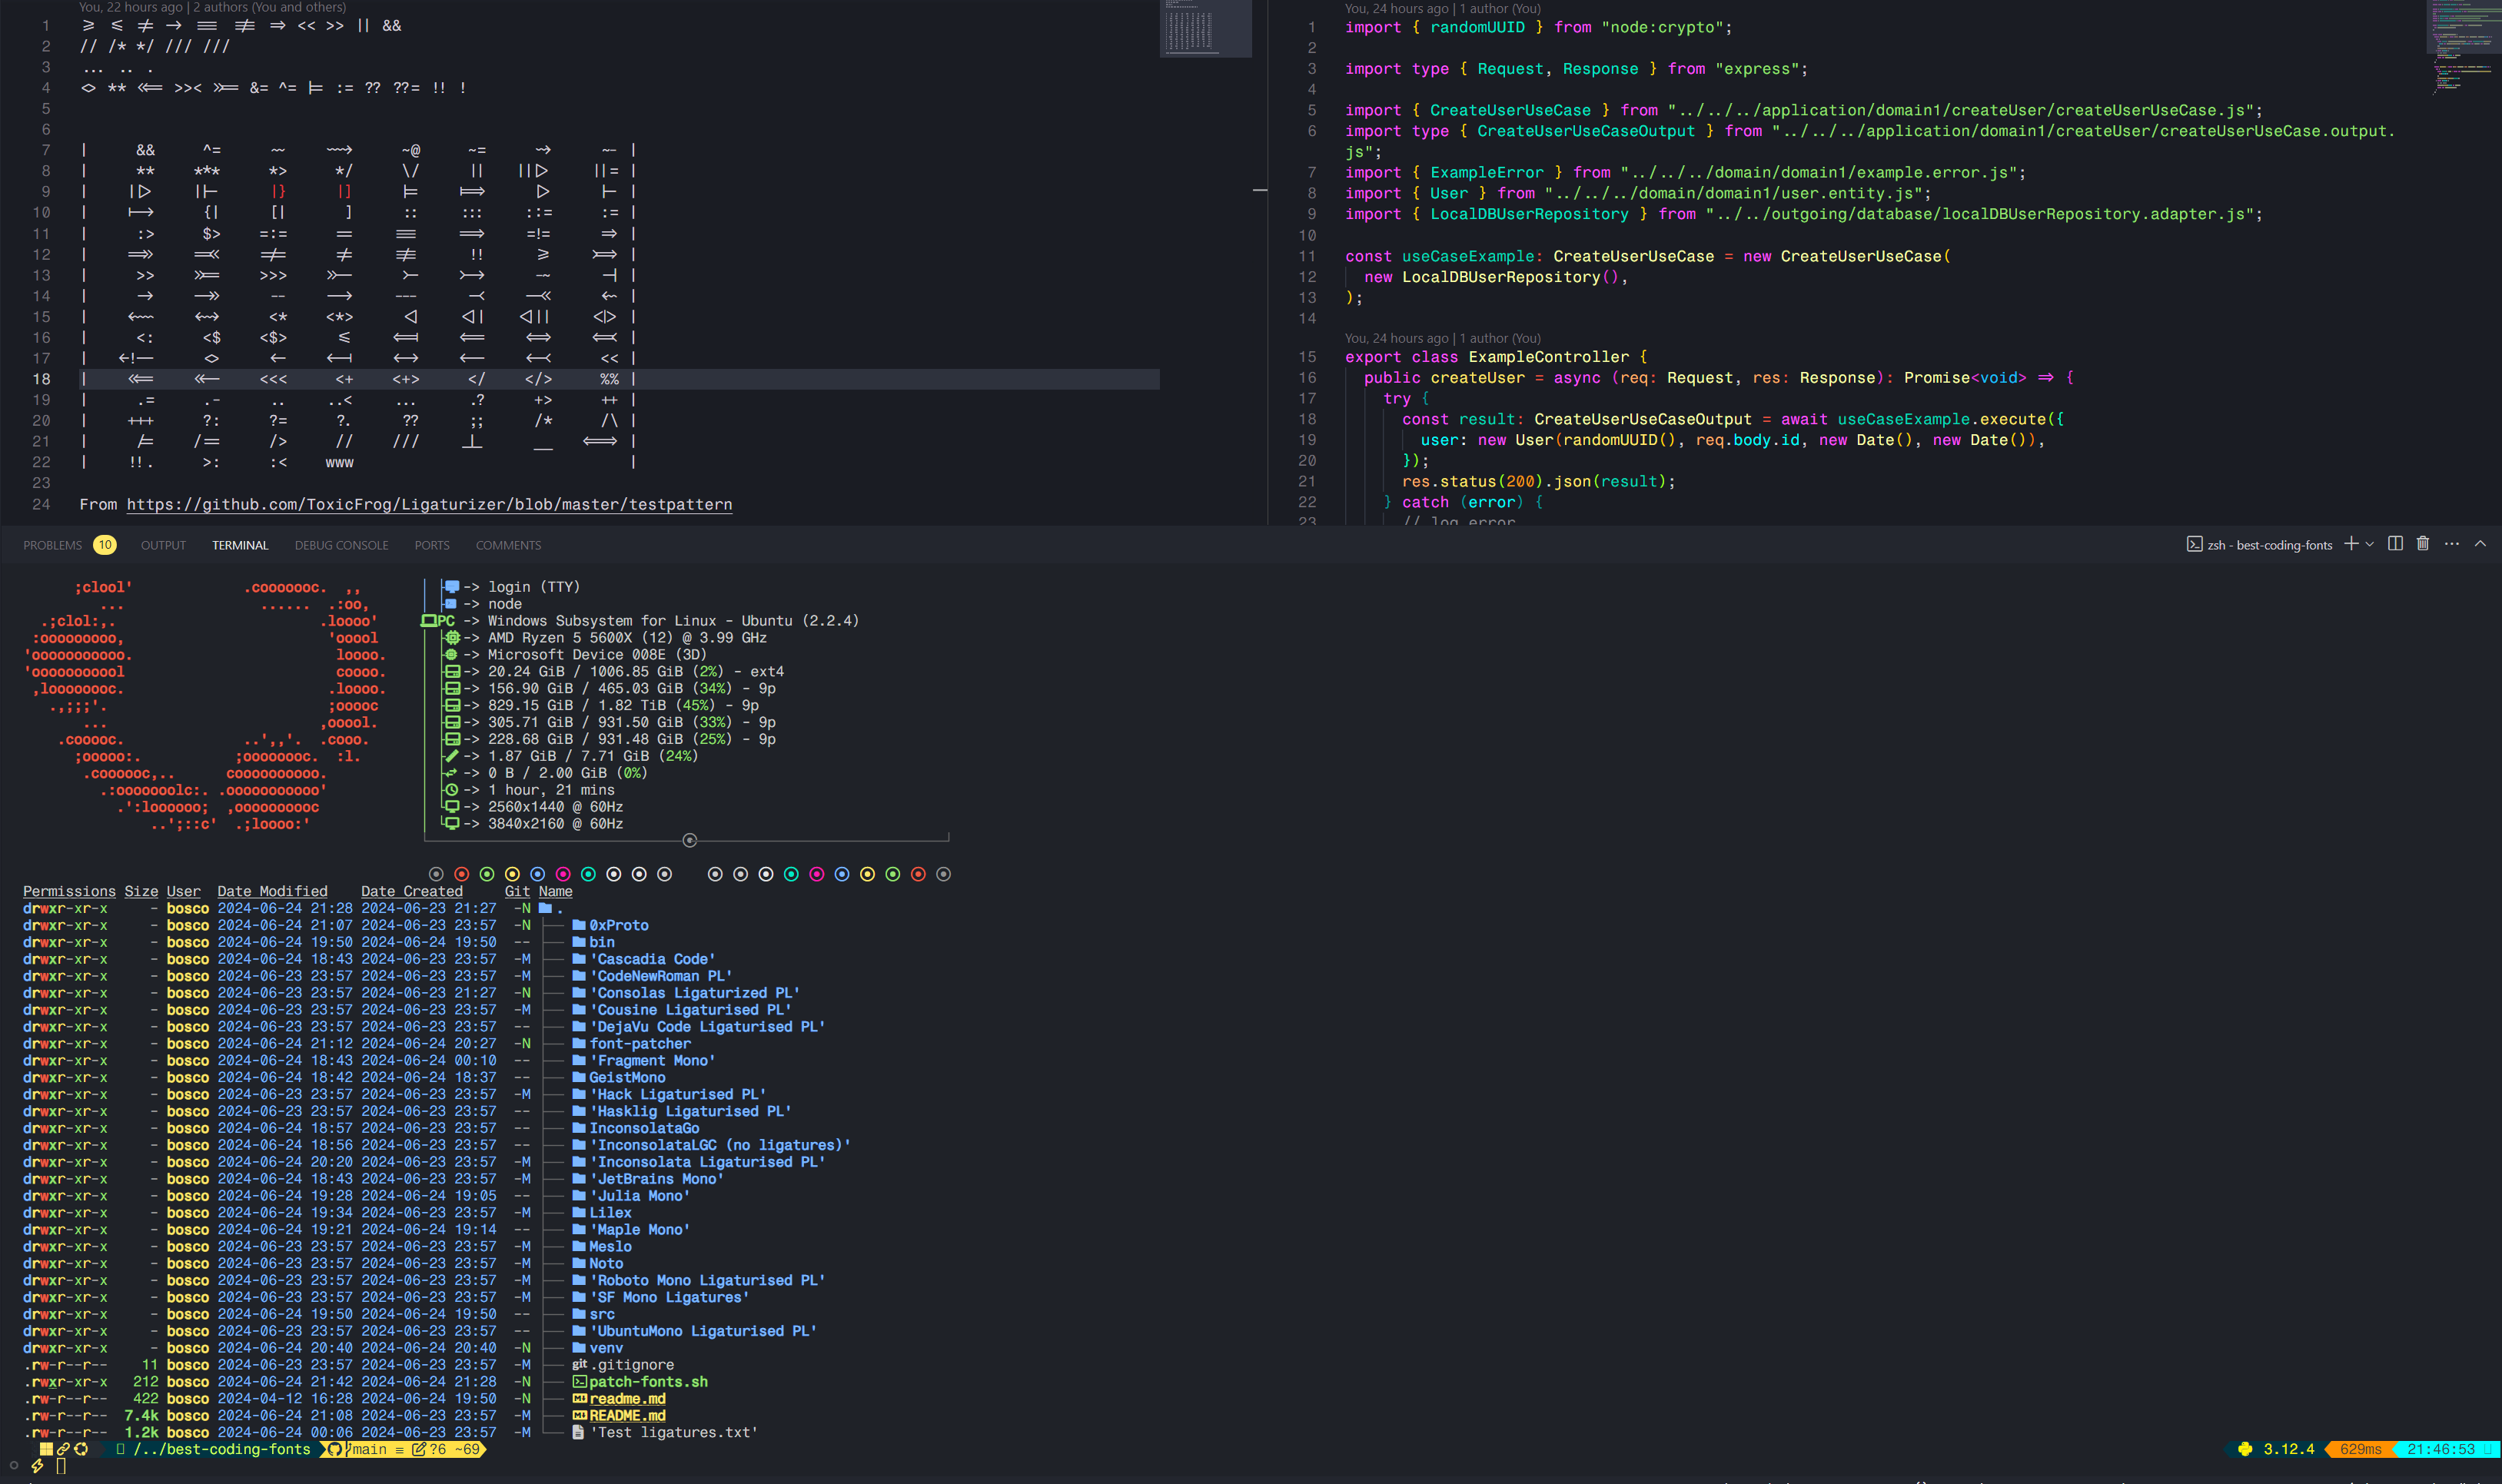This screenshot has height=1484, width=2502.
Task: Click the left editor minimap thumbnail
Action: pyautogui.click(x=1205, y=30)
